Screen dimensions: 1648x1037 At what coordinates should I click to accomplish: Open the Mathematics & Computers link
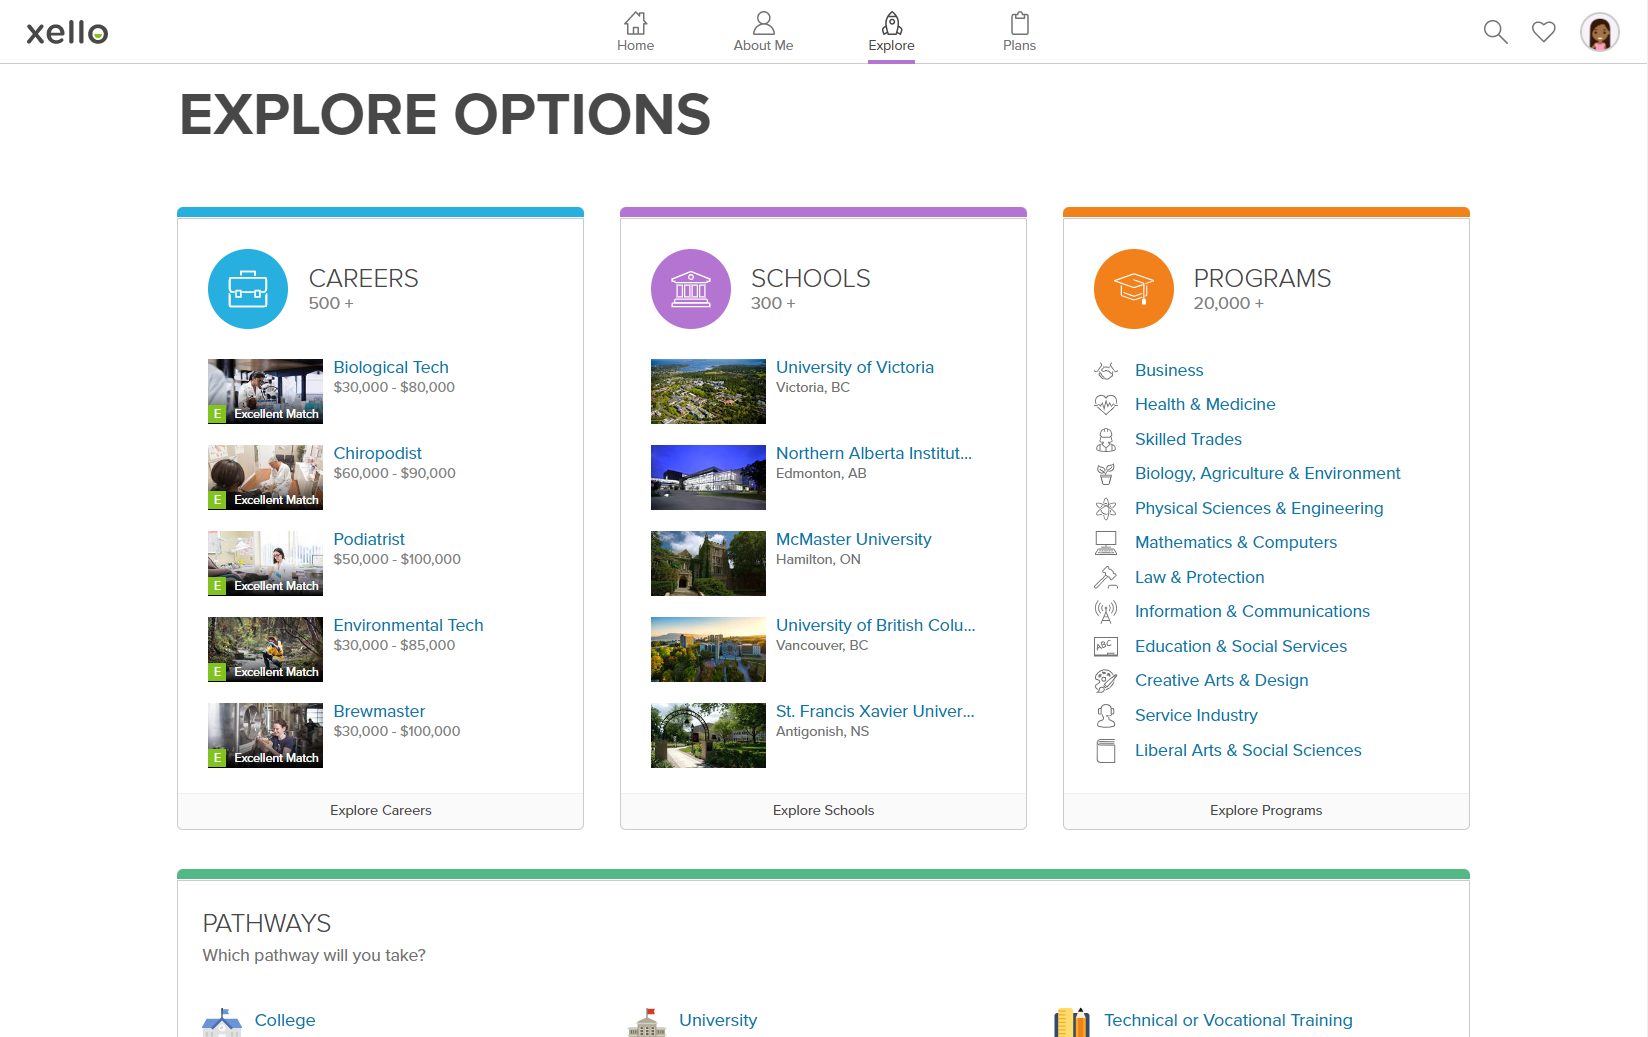tap(1236, 542)
